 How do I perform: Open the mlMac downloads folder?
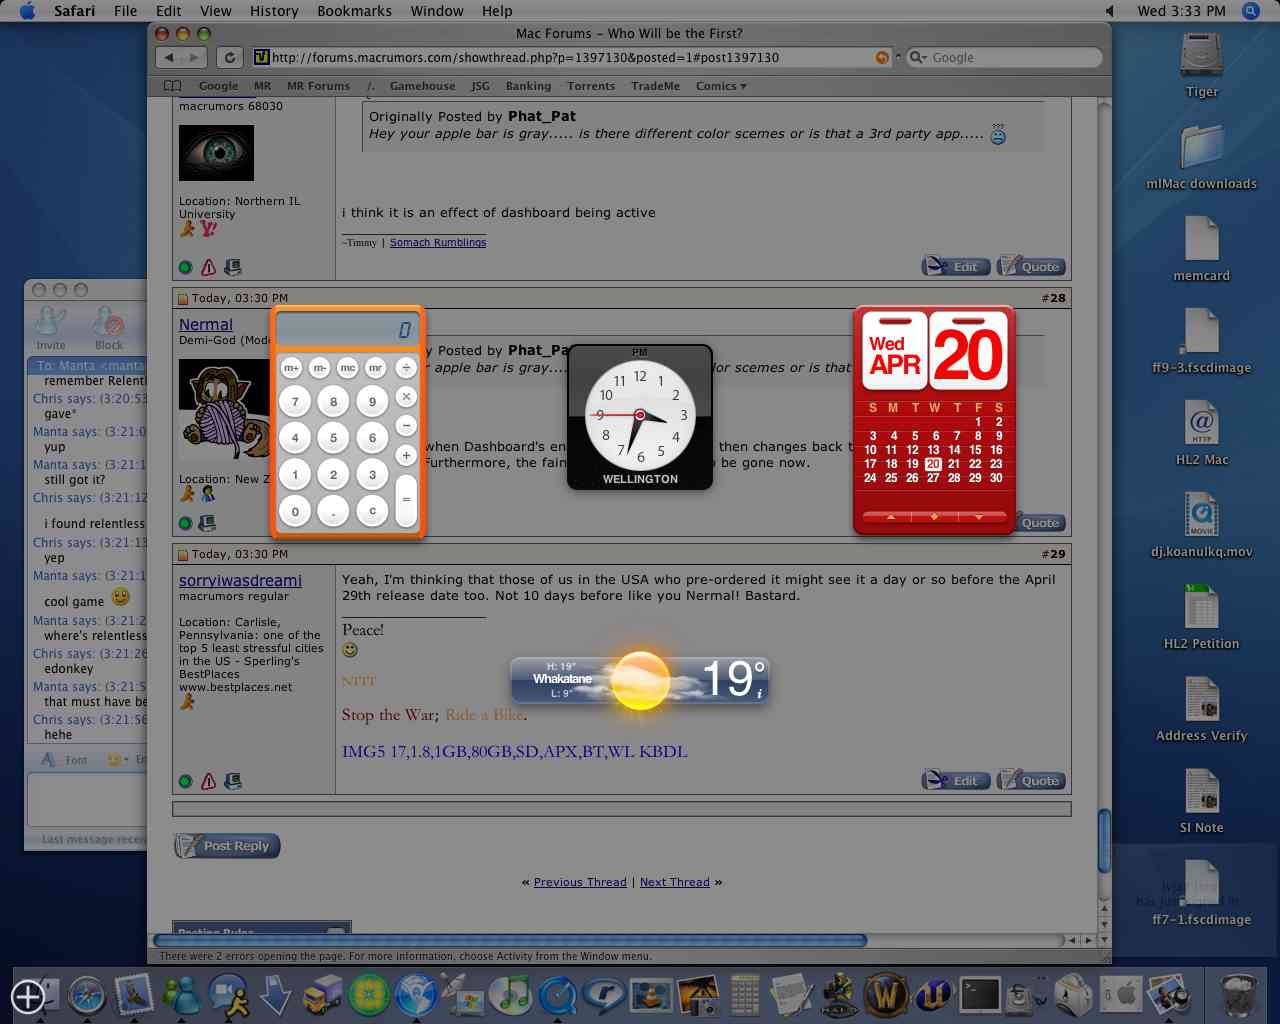click(1201, 148)
